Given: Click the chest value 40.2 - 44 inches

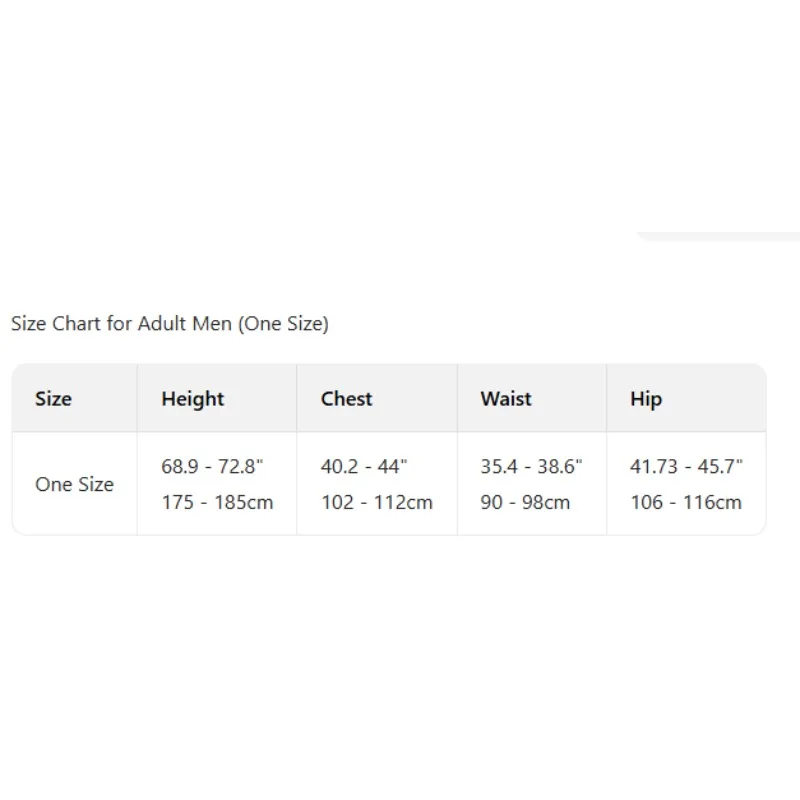Looking at the screenshot, I should pos(364,466).
